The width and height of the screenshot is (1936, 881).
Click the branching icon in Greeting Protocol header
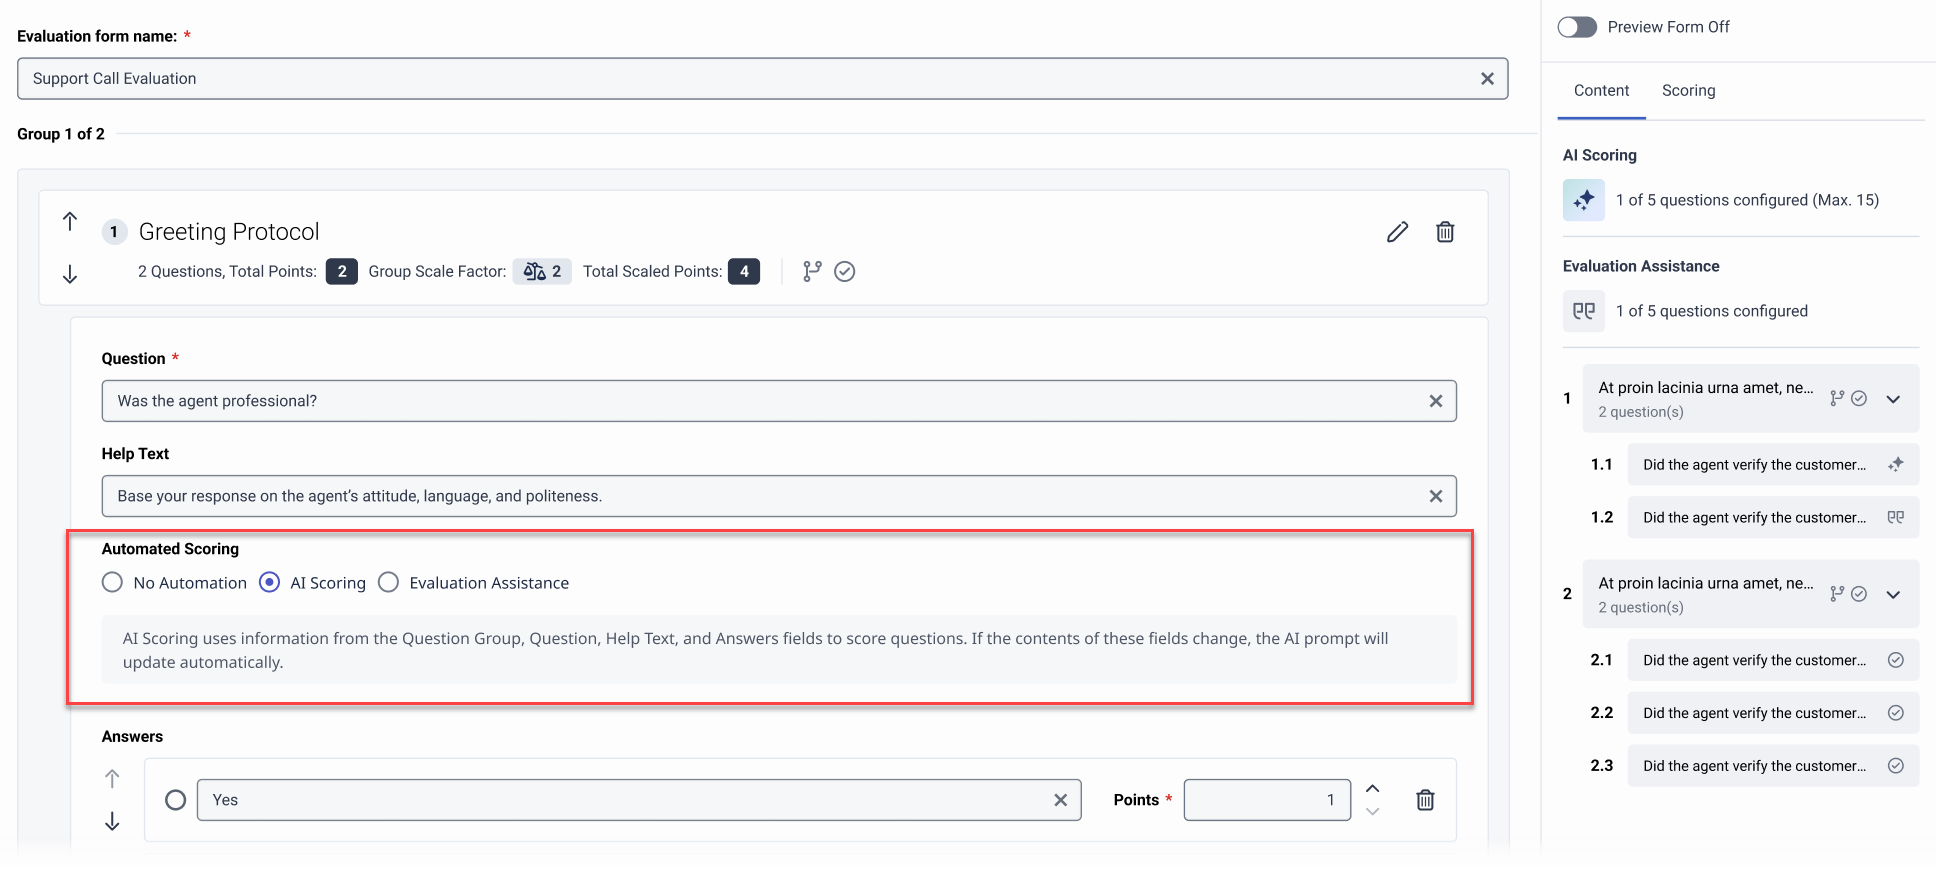point(812,271)
